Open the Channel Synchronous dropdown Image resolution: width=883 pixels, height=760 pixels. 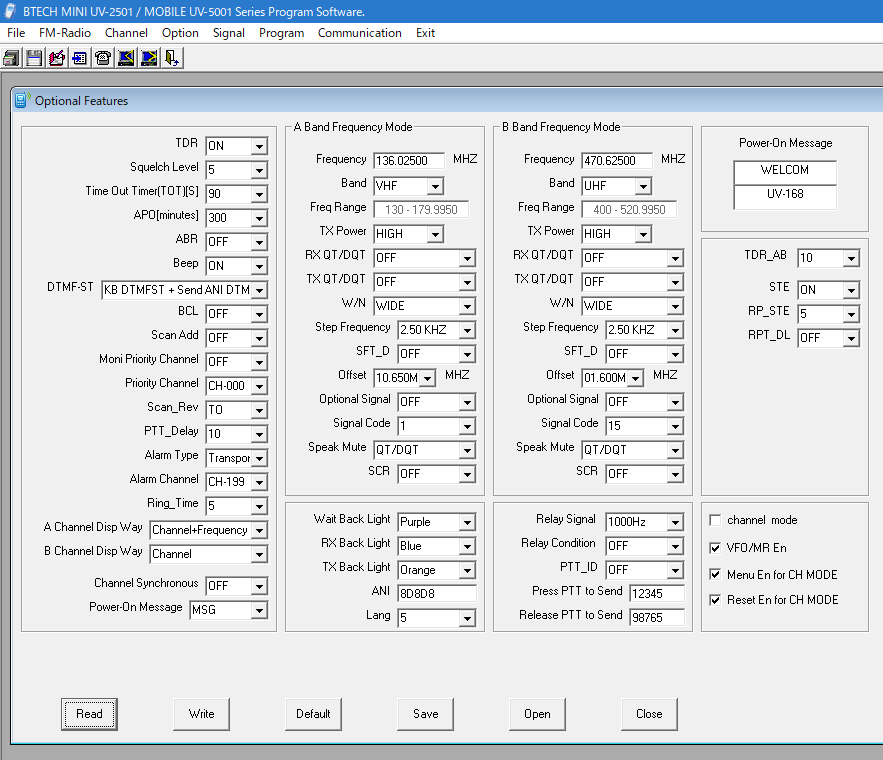click(259, 586)
